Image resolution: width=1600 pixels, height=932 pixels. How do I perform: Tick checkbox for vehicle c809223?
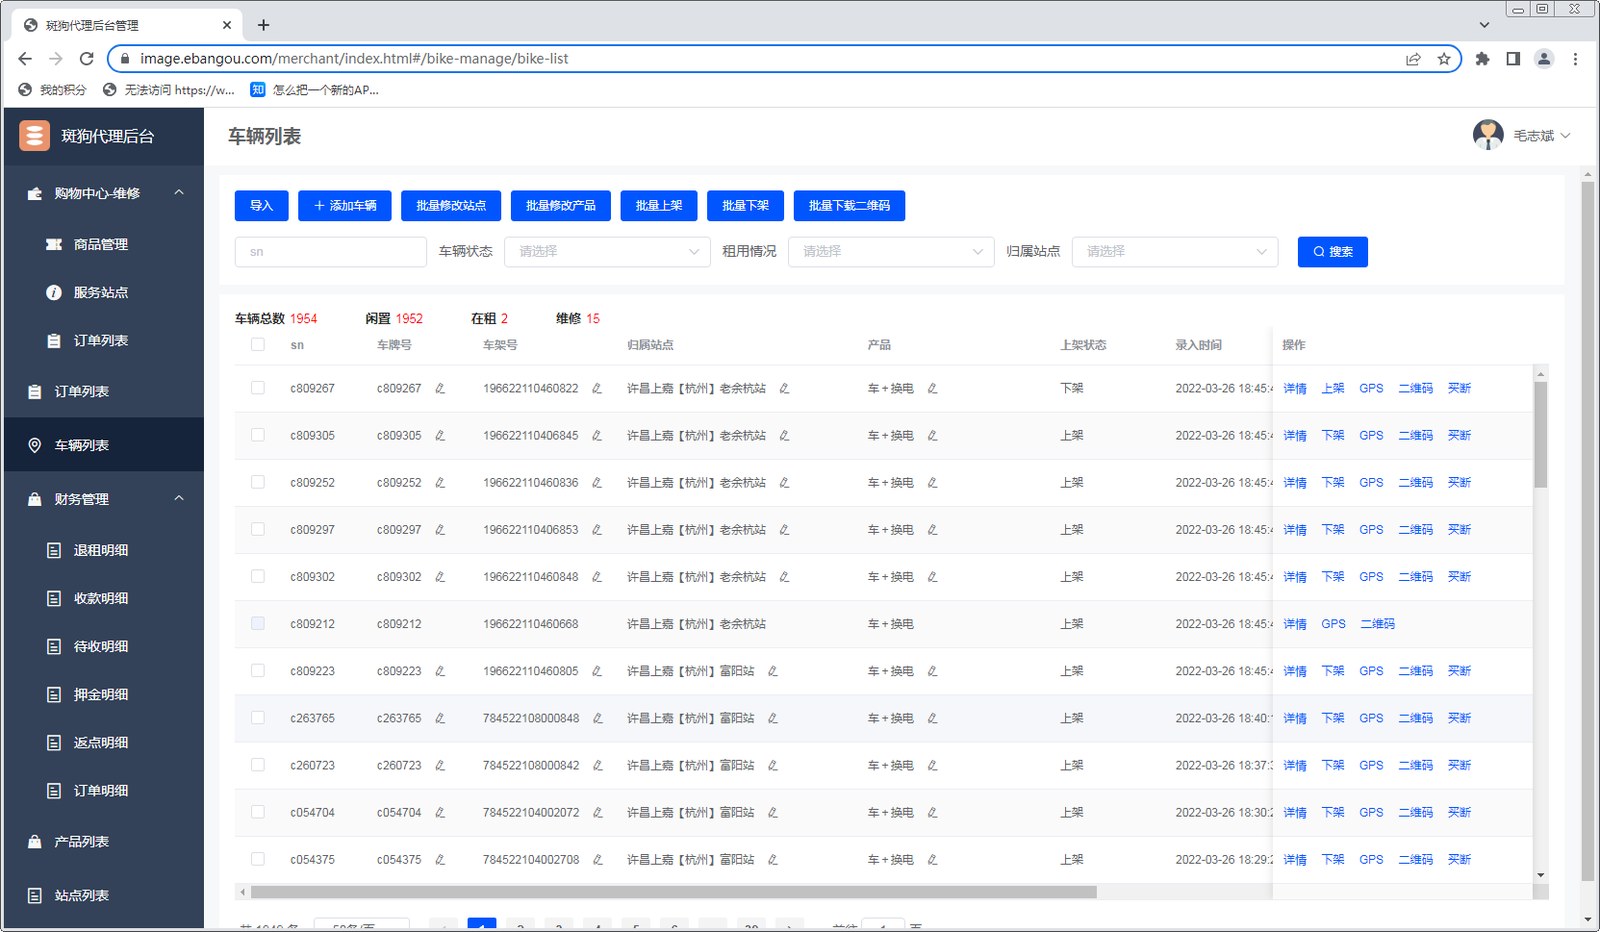(258, 671)
